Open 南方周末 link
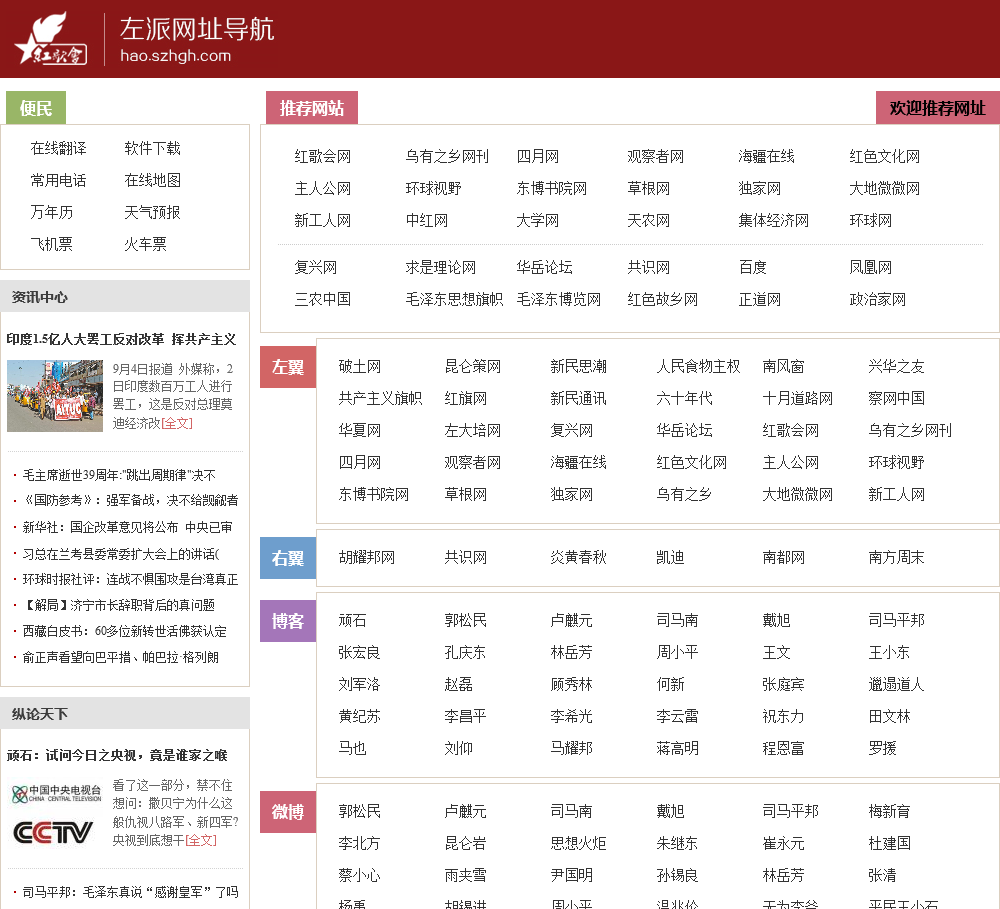 pyautogui.click(x=896, y=558)
